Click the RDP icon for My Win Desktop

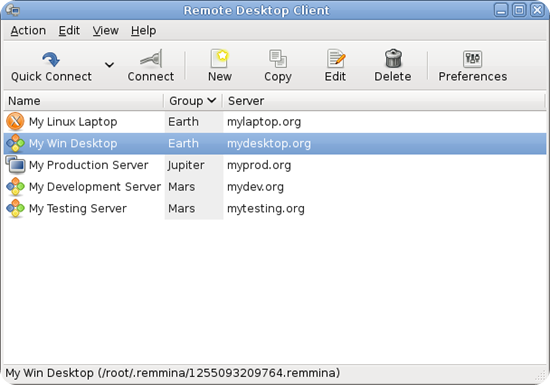click(15, 143)
